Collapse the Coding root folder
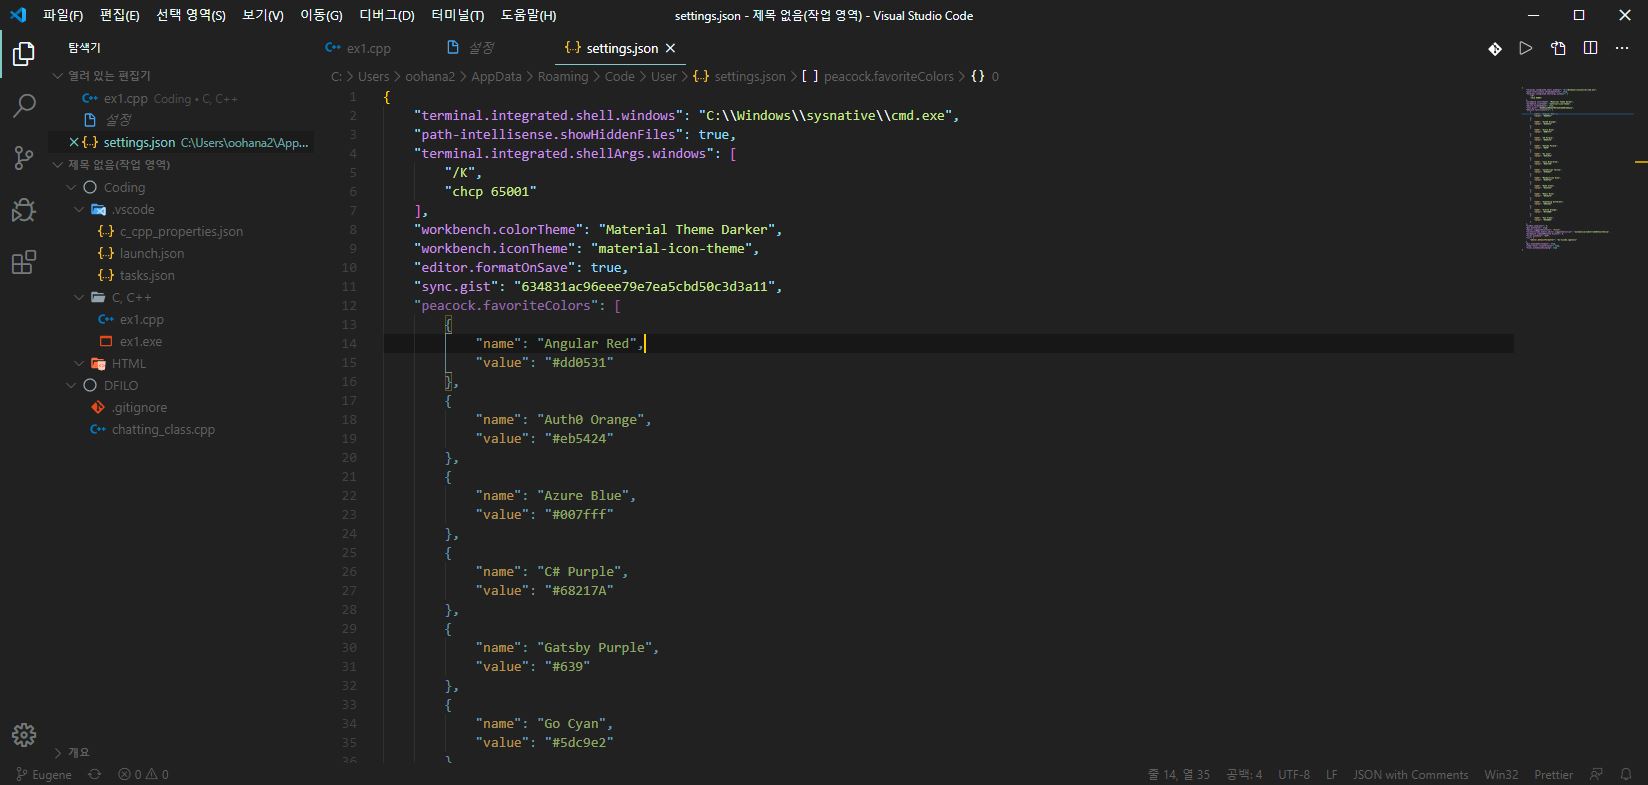Image resolution: width=1648 pixels, height=785 pixels. (x=124, y=188)
